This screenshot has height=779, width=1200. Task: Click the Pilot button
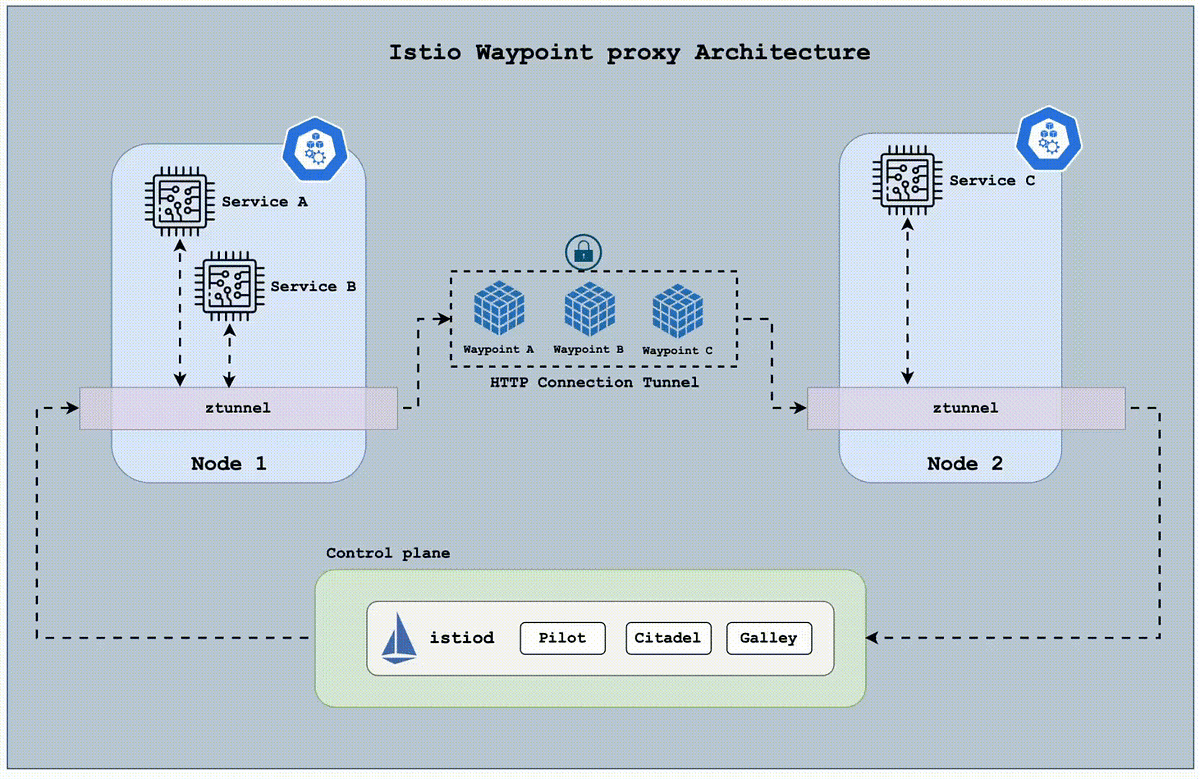click(562, 638)
